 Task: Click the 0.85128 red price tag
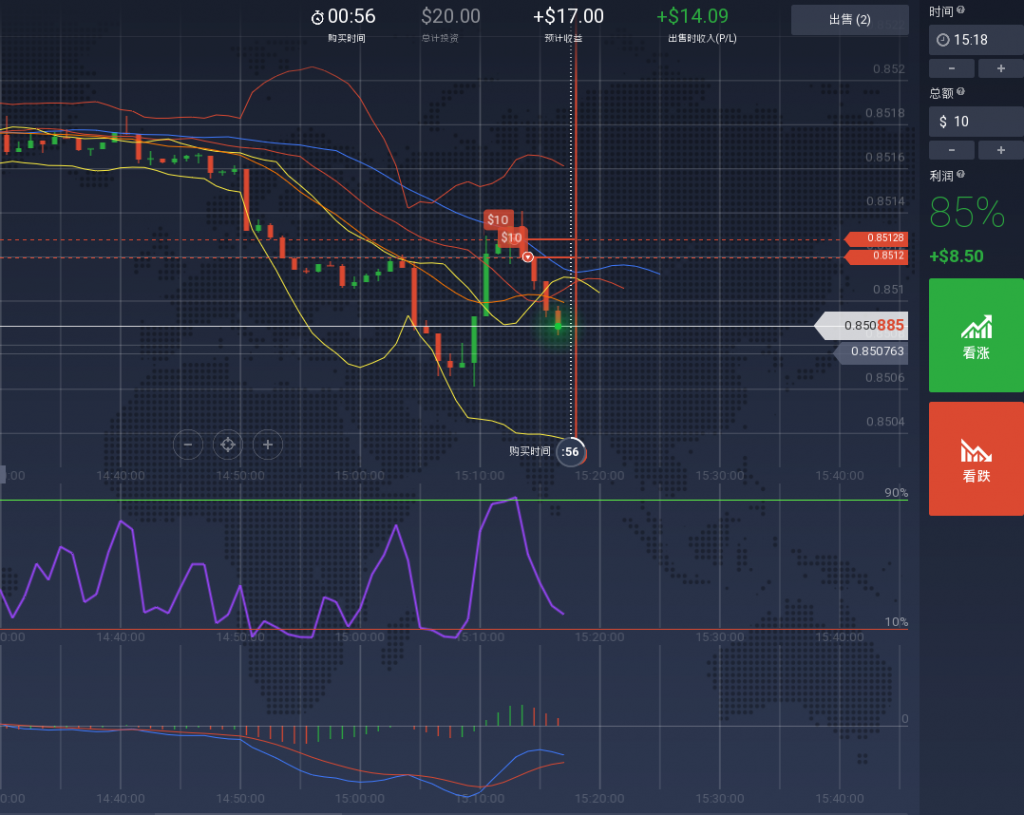pyautogui.click(x=880, y=238)
